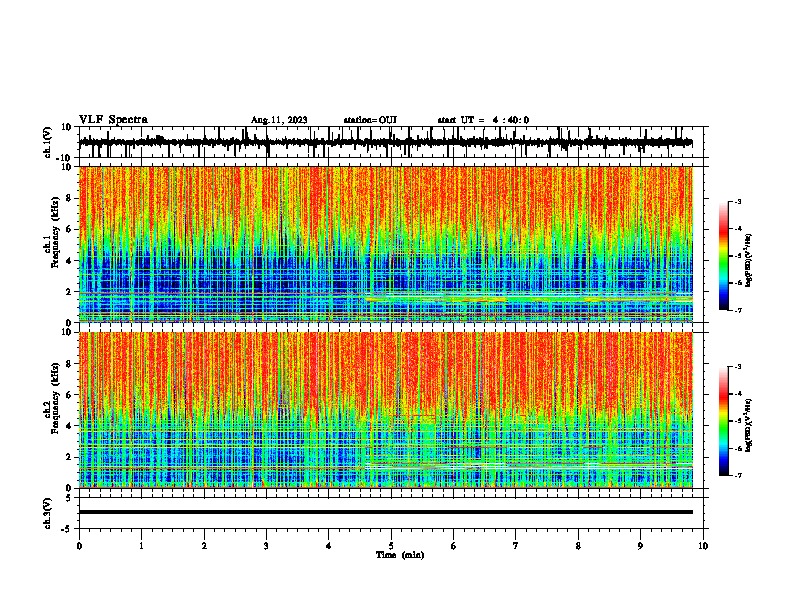Screen dimensions: 792x612
Task: Select the "start UT = 4:40:0" text
Action: point(483,120)
